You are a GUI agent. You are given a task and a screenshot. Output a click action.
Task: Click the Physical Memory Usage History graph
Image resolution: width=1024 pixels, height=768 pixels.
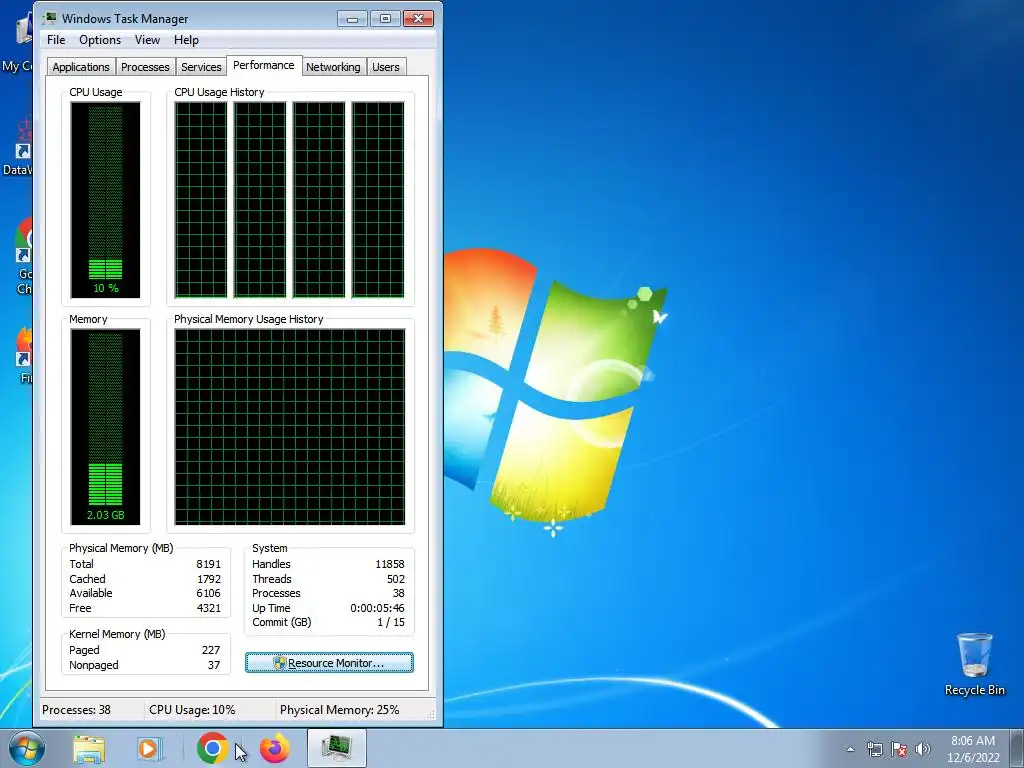pos(290,427)
